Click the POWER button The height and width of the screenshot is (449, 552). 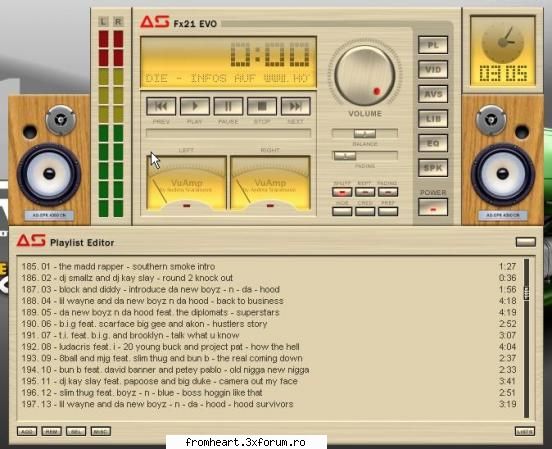(x=433, y=207)
